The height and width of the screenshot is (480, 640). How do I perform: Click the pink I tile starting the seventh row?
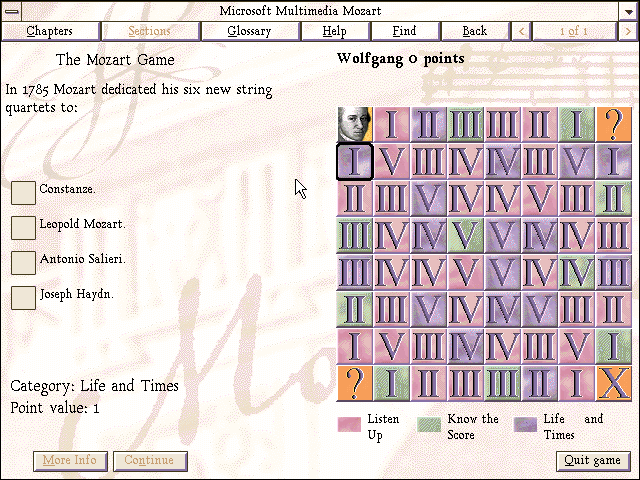tap(355, 346)
